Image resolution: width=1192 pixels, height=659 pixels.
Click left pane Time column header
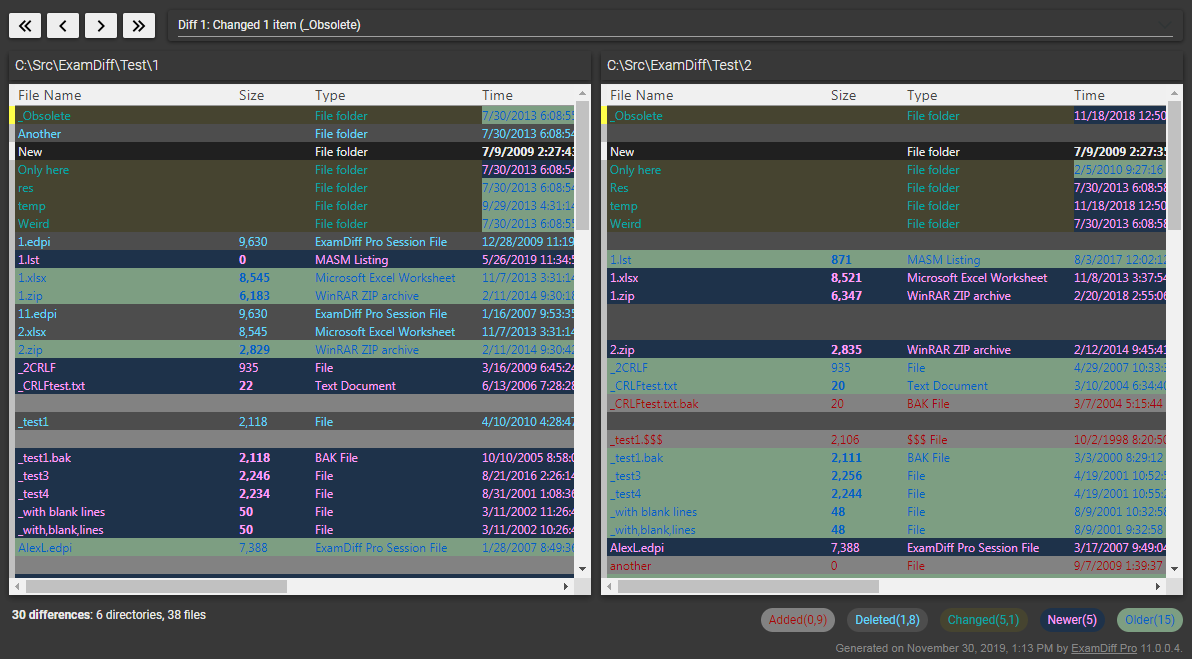coord(497,95)
